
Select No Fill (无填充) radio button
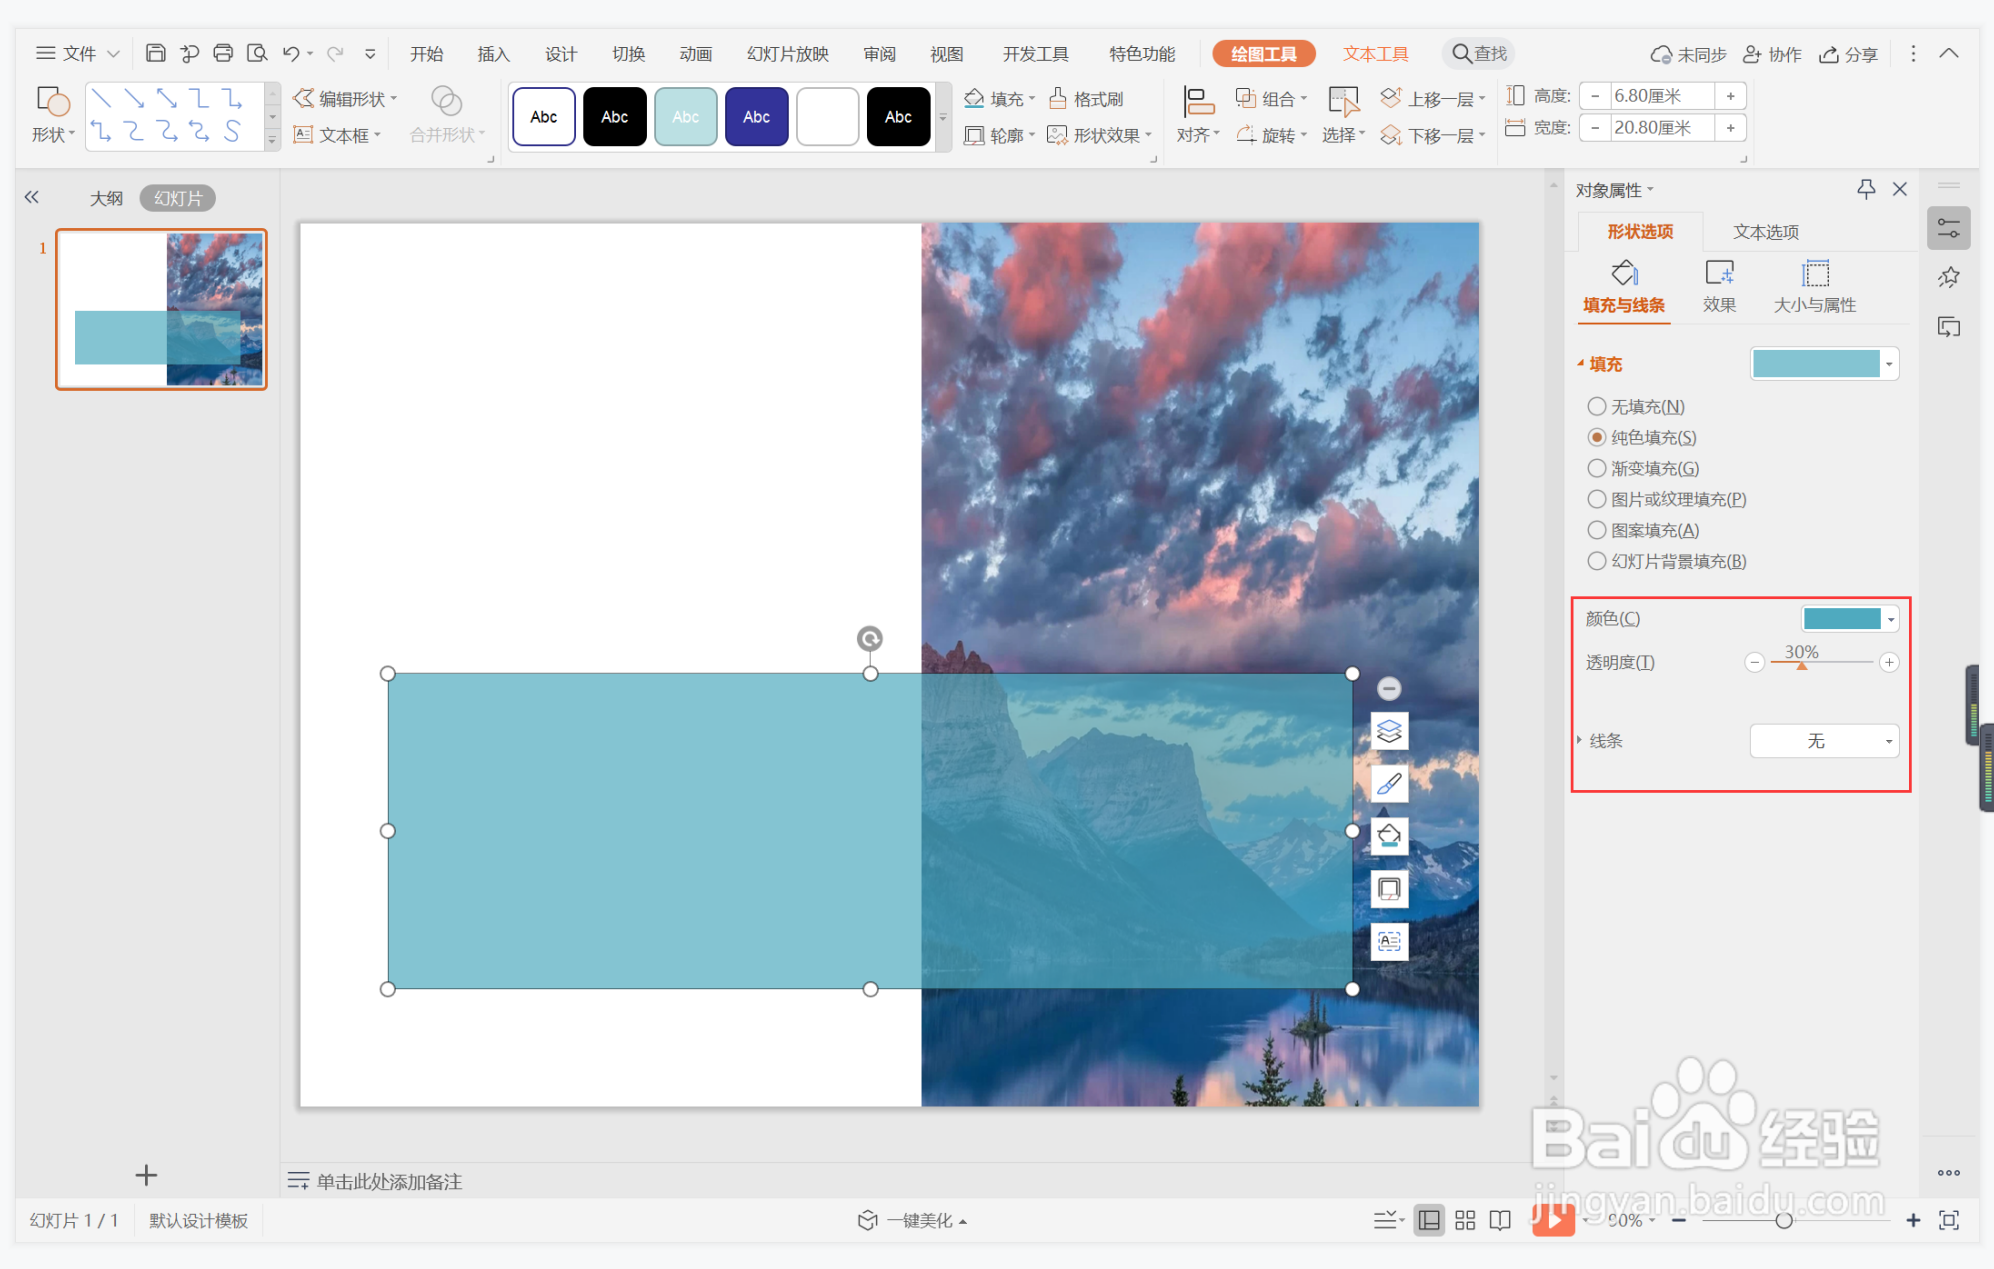pyautogui.click(x=1597, y=406)
